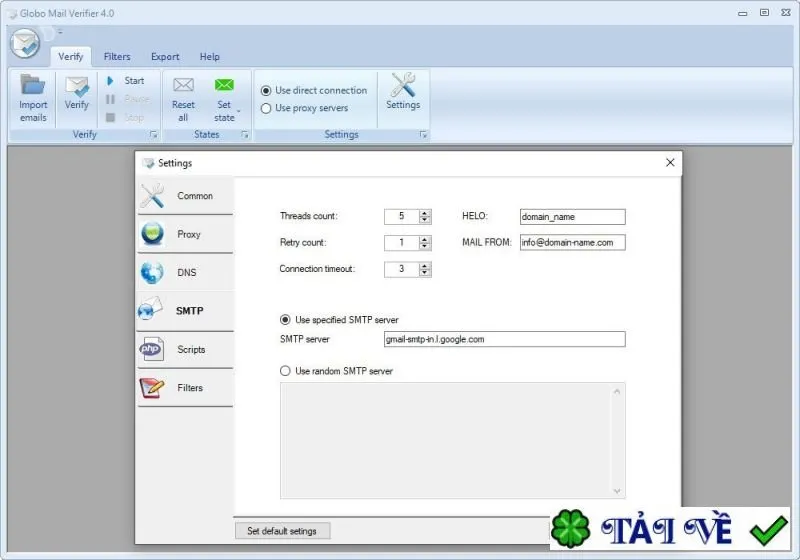The width and height of the screenshot is (800, 560).
Task: Select the Filters notepad icon in sidebar
Action: pos(152,388)
